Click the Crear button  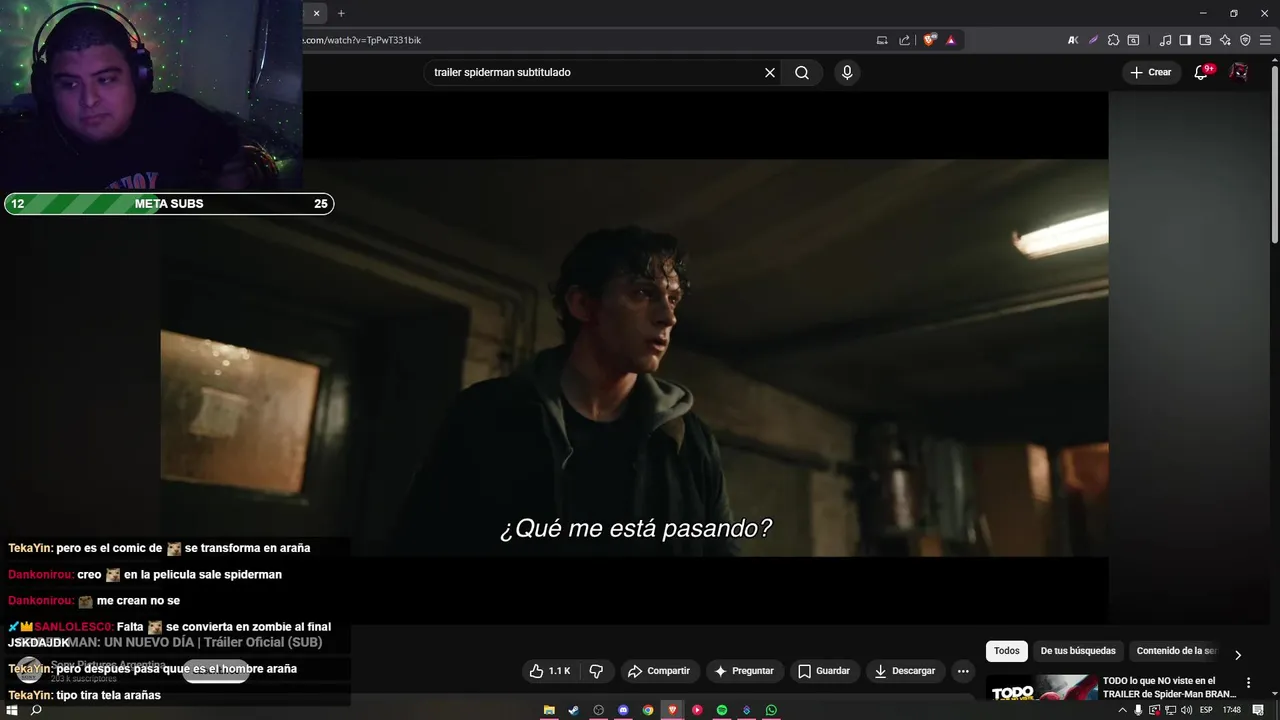[x=1150, y=72]
